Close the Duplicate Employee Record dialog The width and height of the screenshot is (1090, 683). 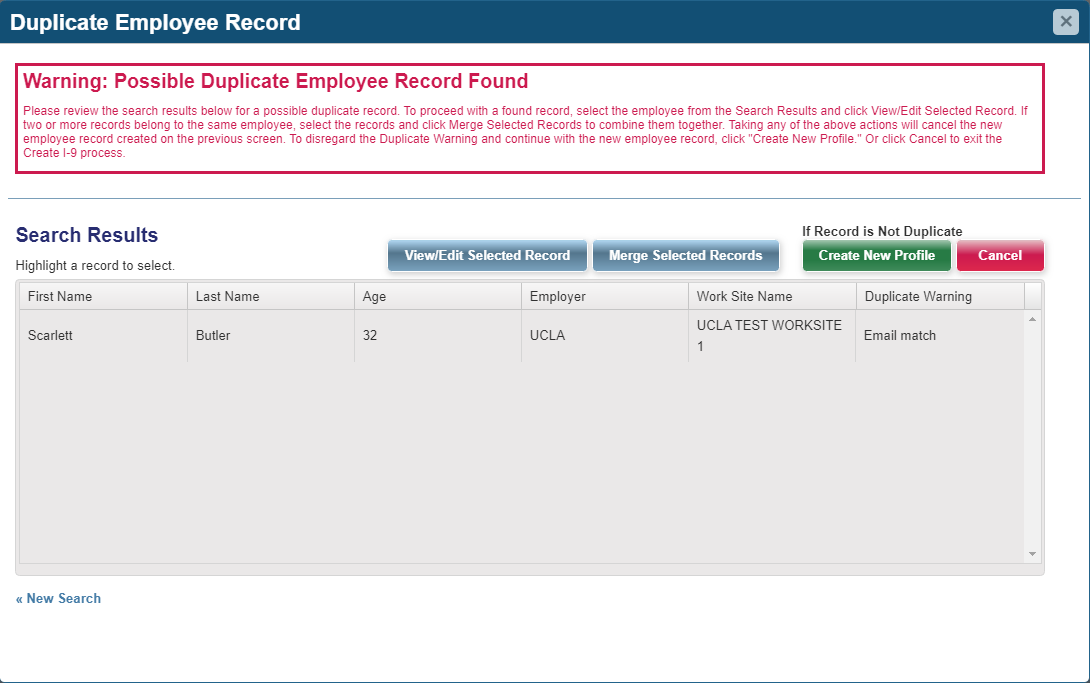pos(1065,21)
